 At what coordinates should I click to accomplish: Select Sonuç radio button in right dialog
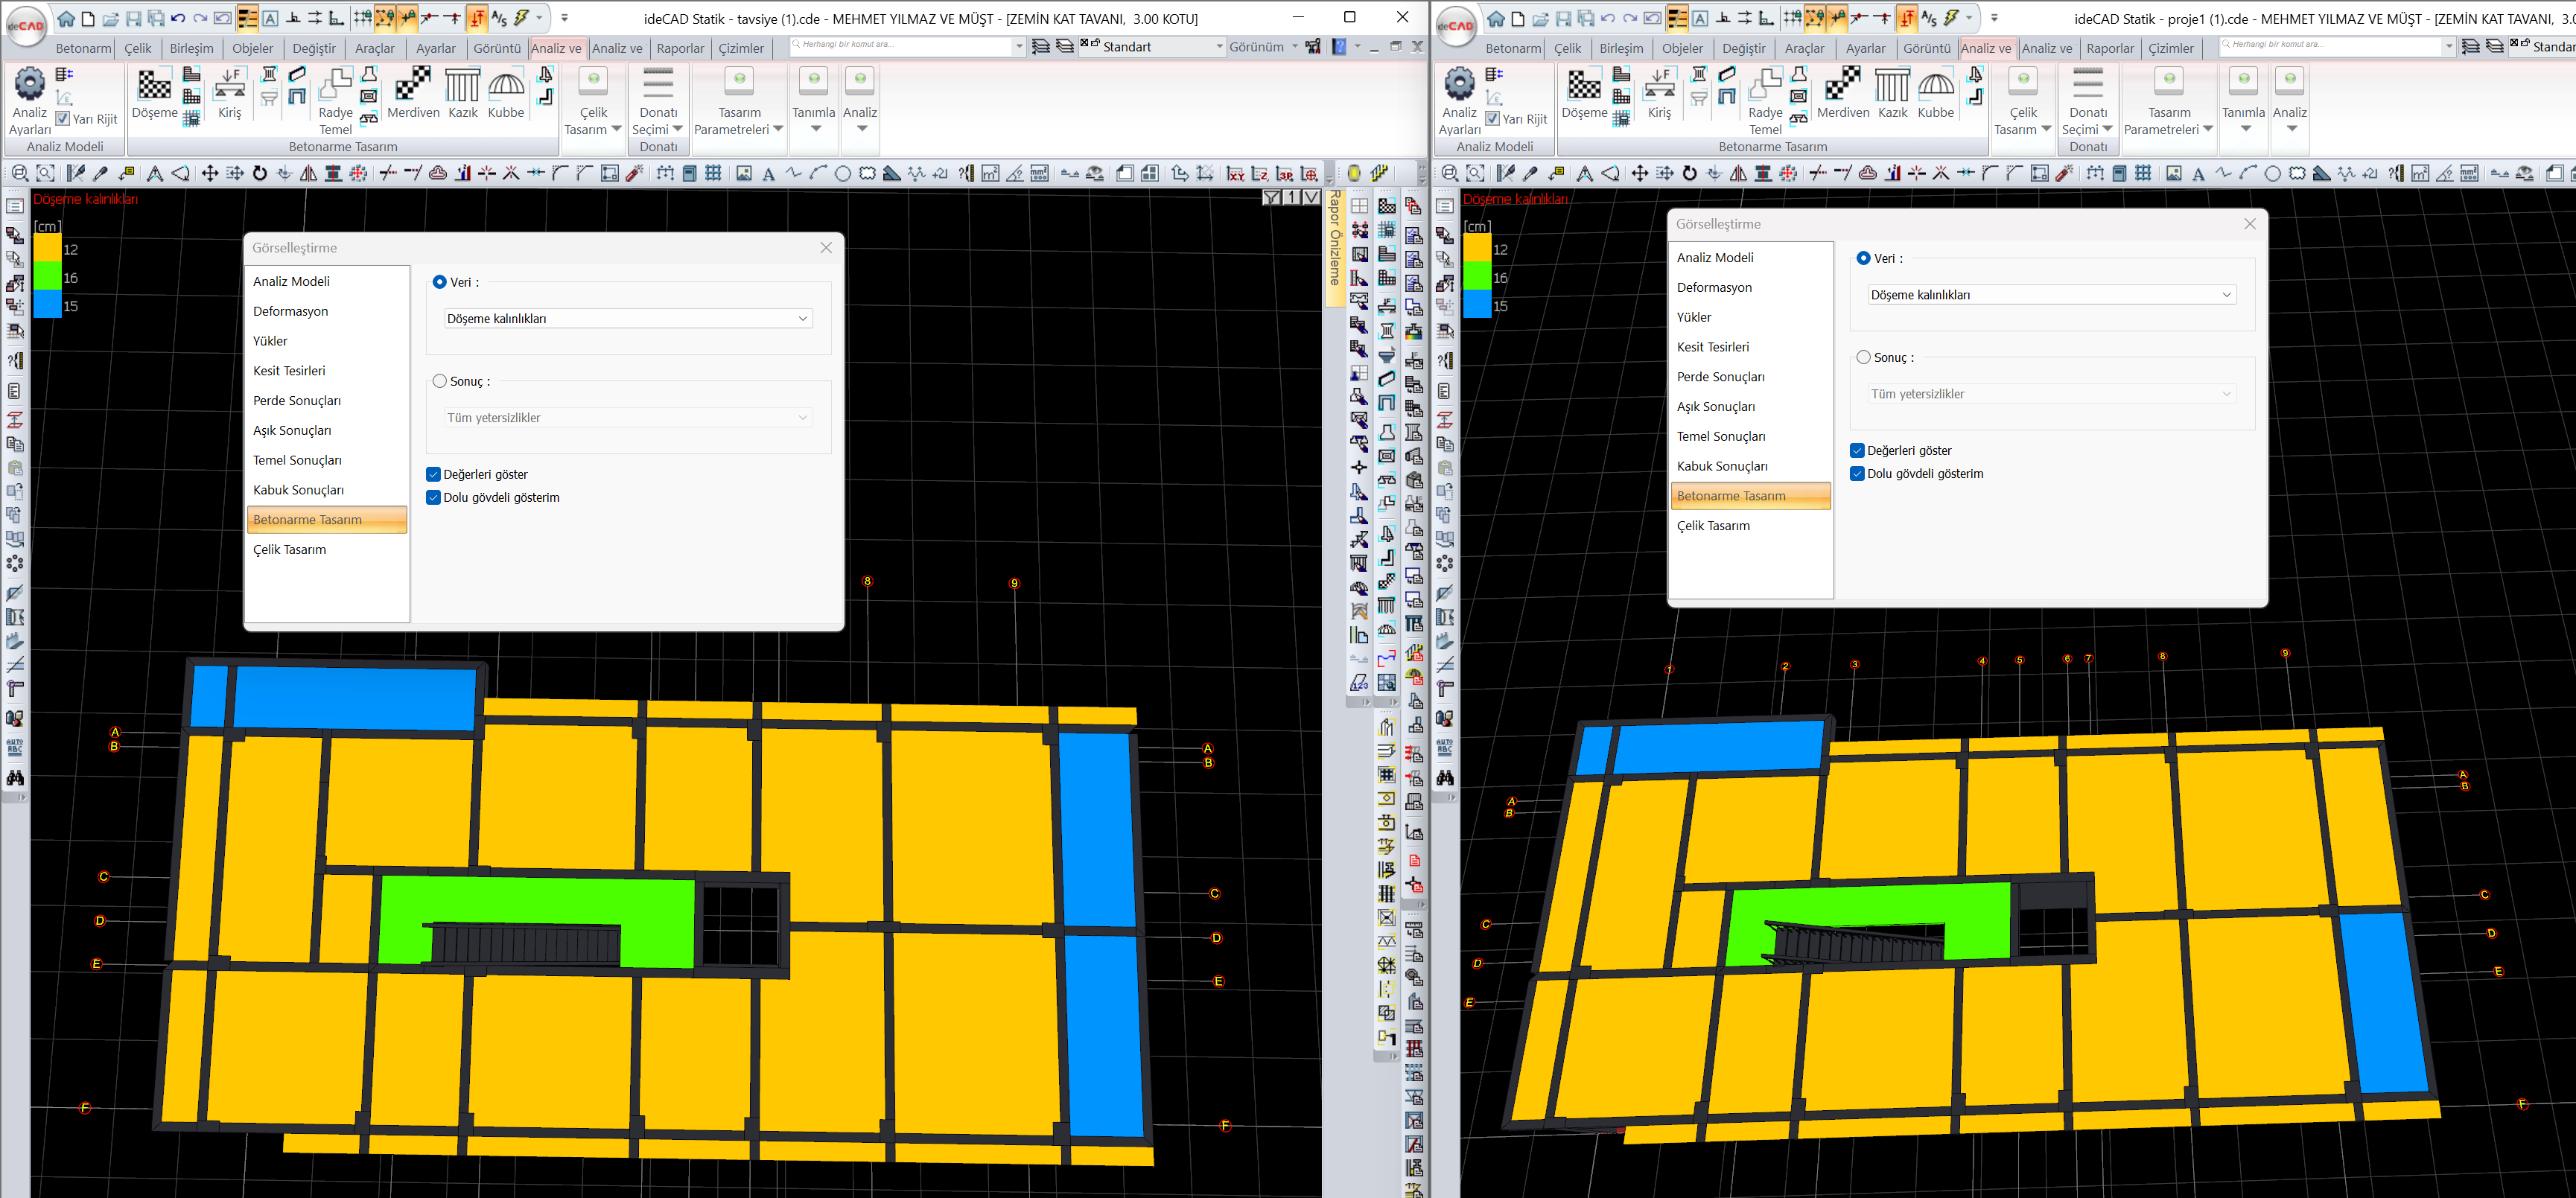click(1864, 357)
